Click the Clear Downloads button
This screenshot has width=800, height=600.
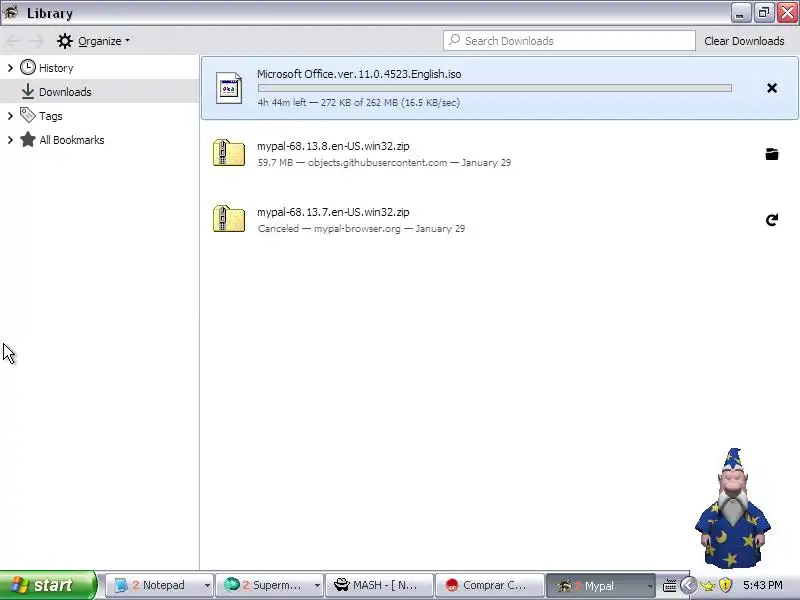point(744,41)
